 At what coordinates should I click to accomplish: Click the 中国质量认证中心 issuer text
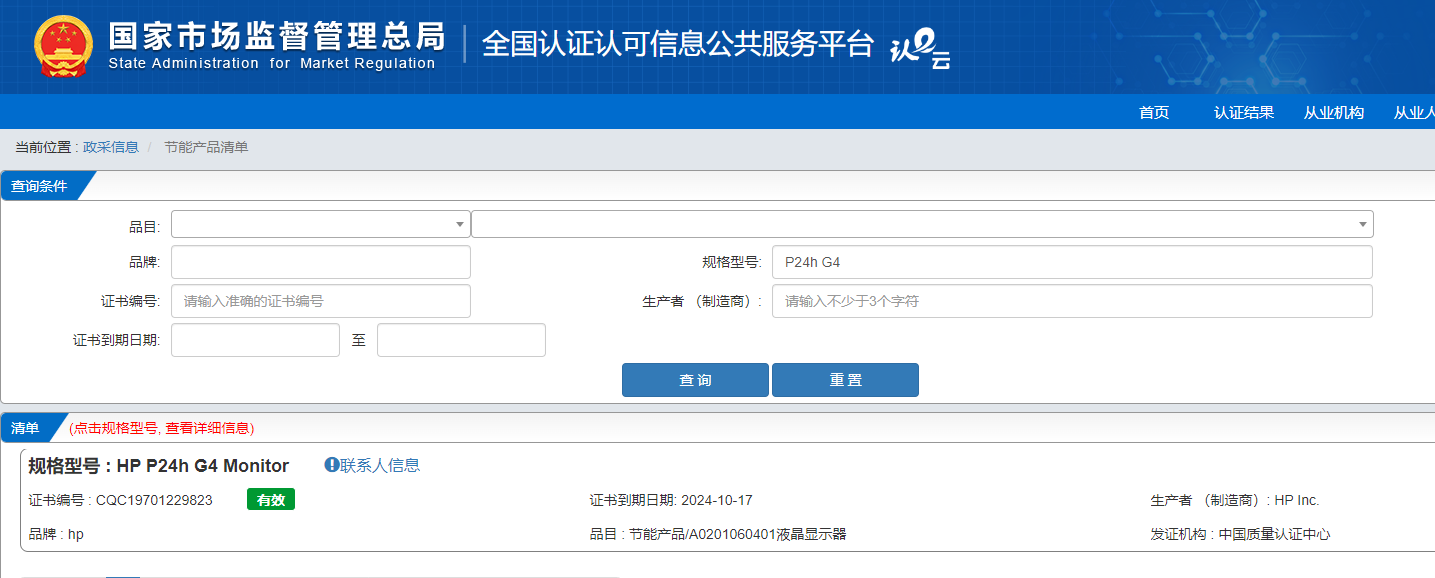(x=1275, y=534)
